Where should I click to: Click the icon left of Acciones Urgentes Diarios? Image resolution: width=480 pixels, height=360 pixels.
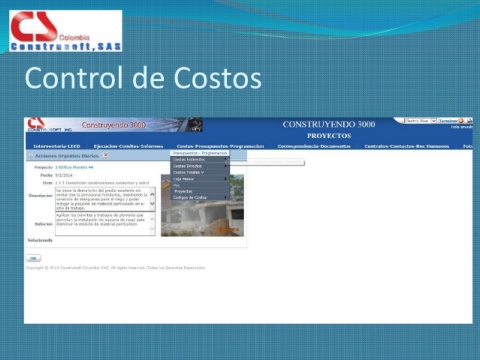pyautogui.click(x=31, y=156)
